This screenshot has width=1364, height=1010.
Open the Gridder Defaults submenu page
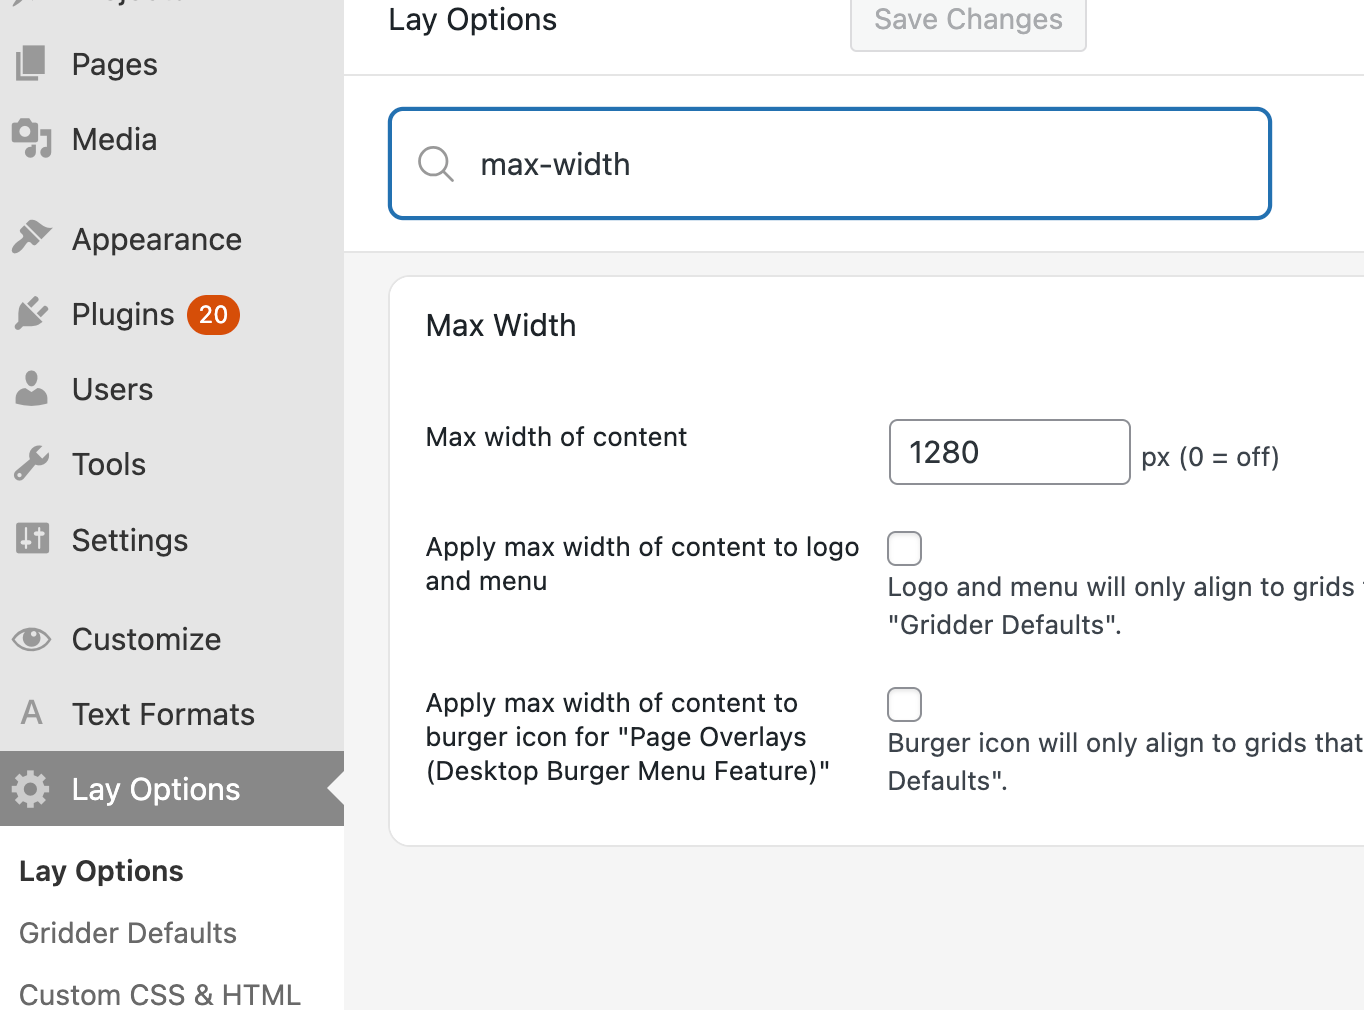pos(128,933)
